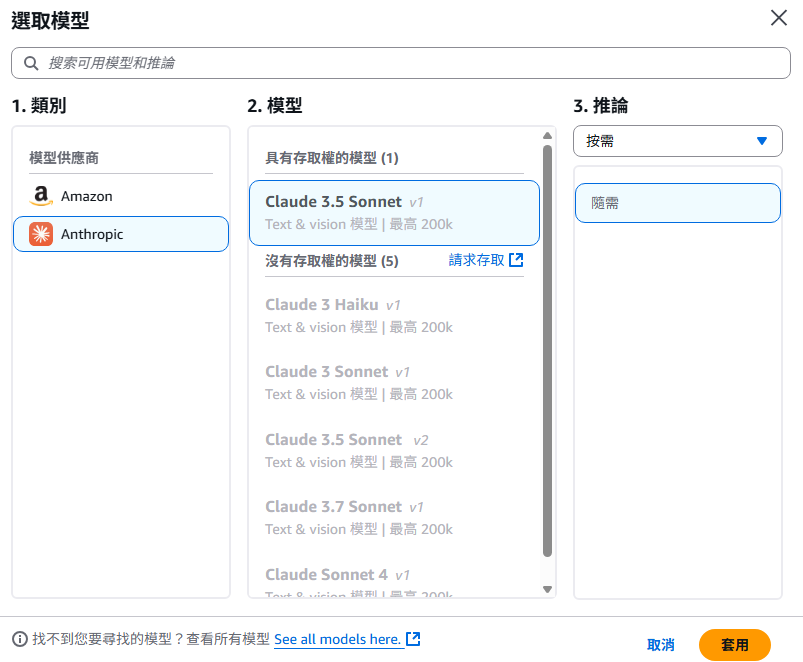Click the 套用 apply button

coord(734,645)
